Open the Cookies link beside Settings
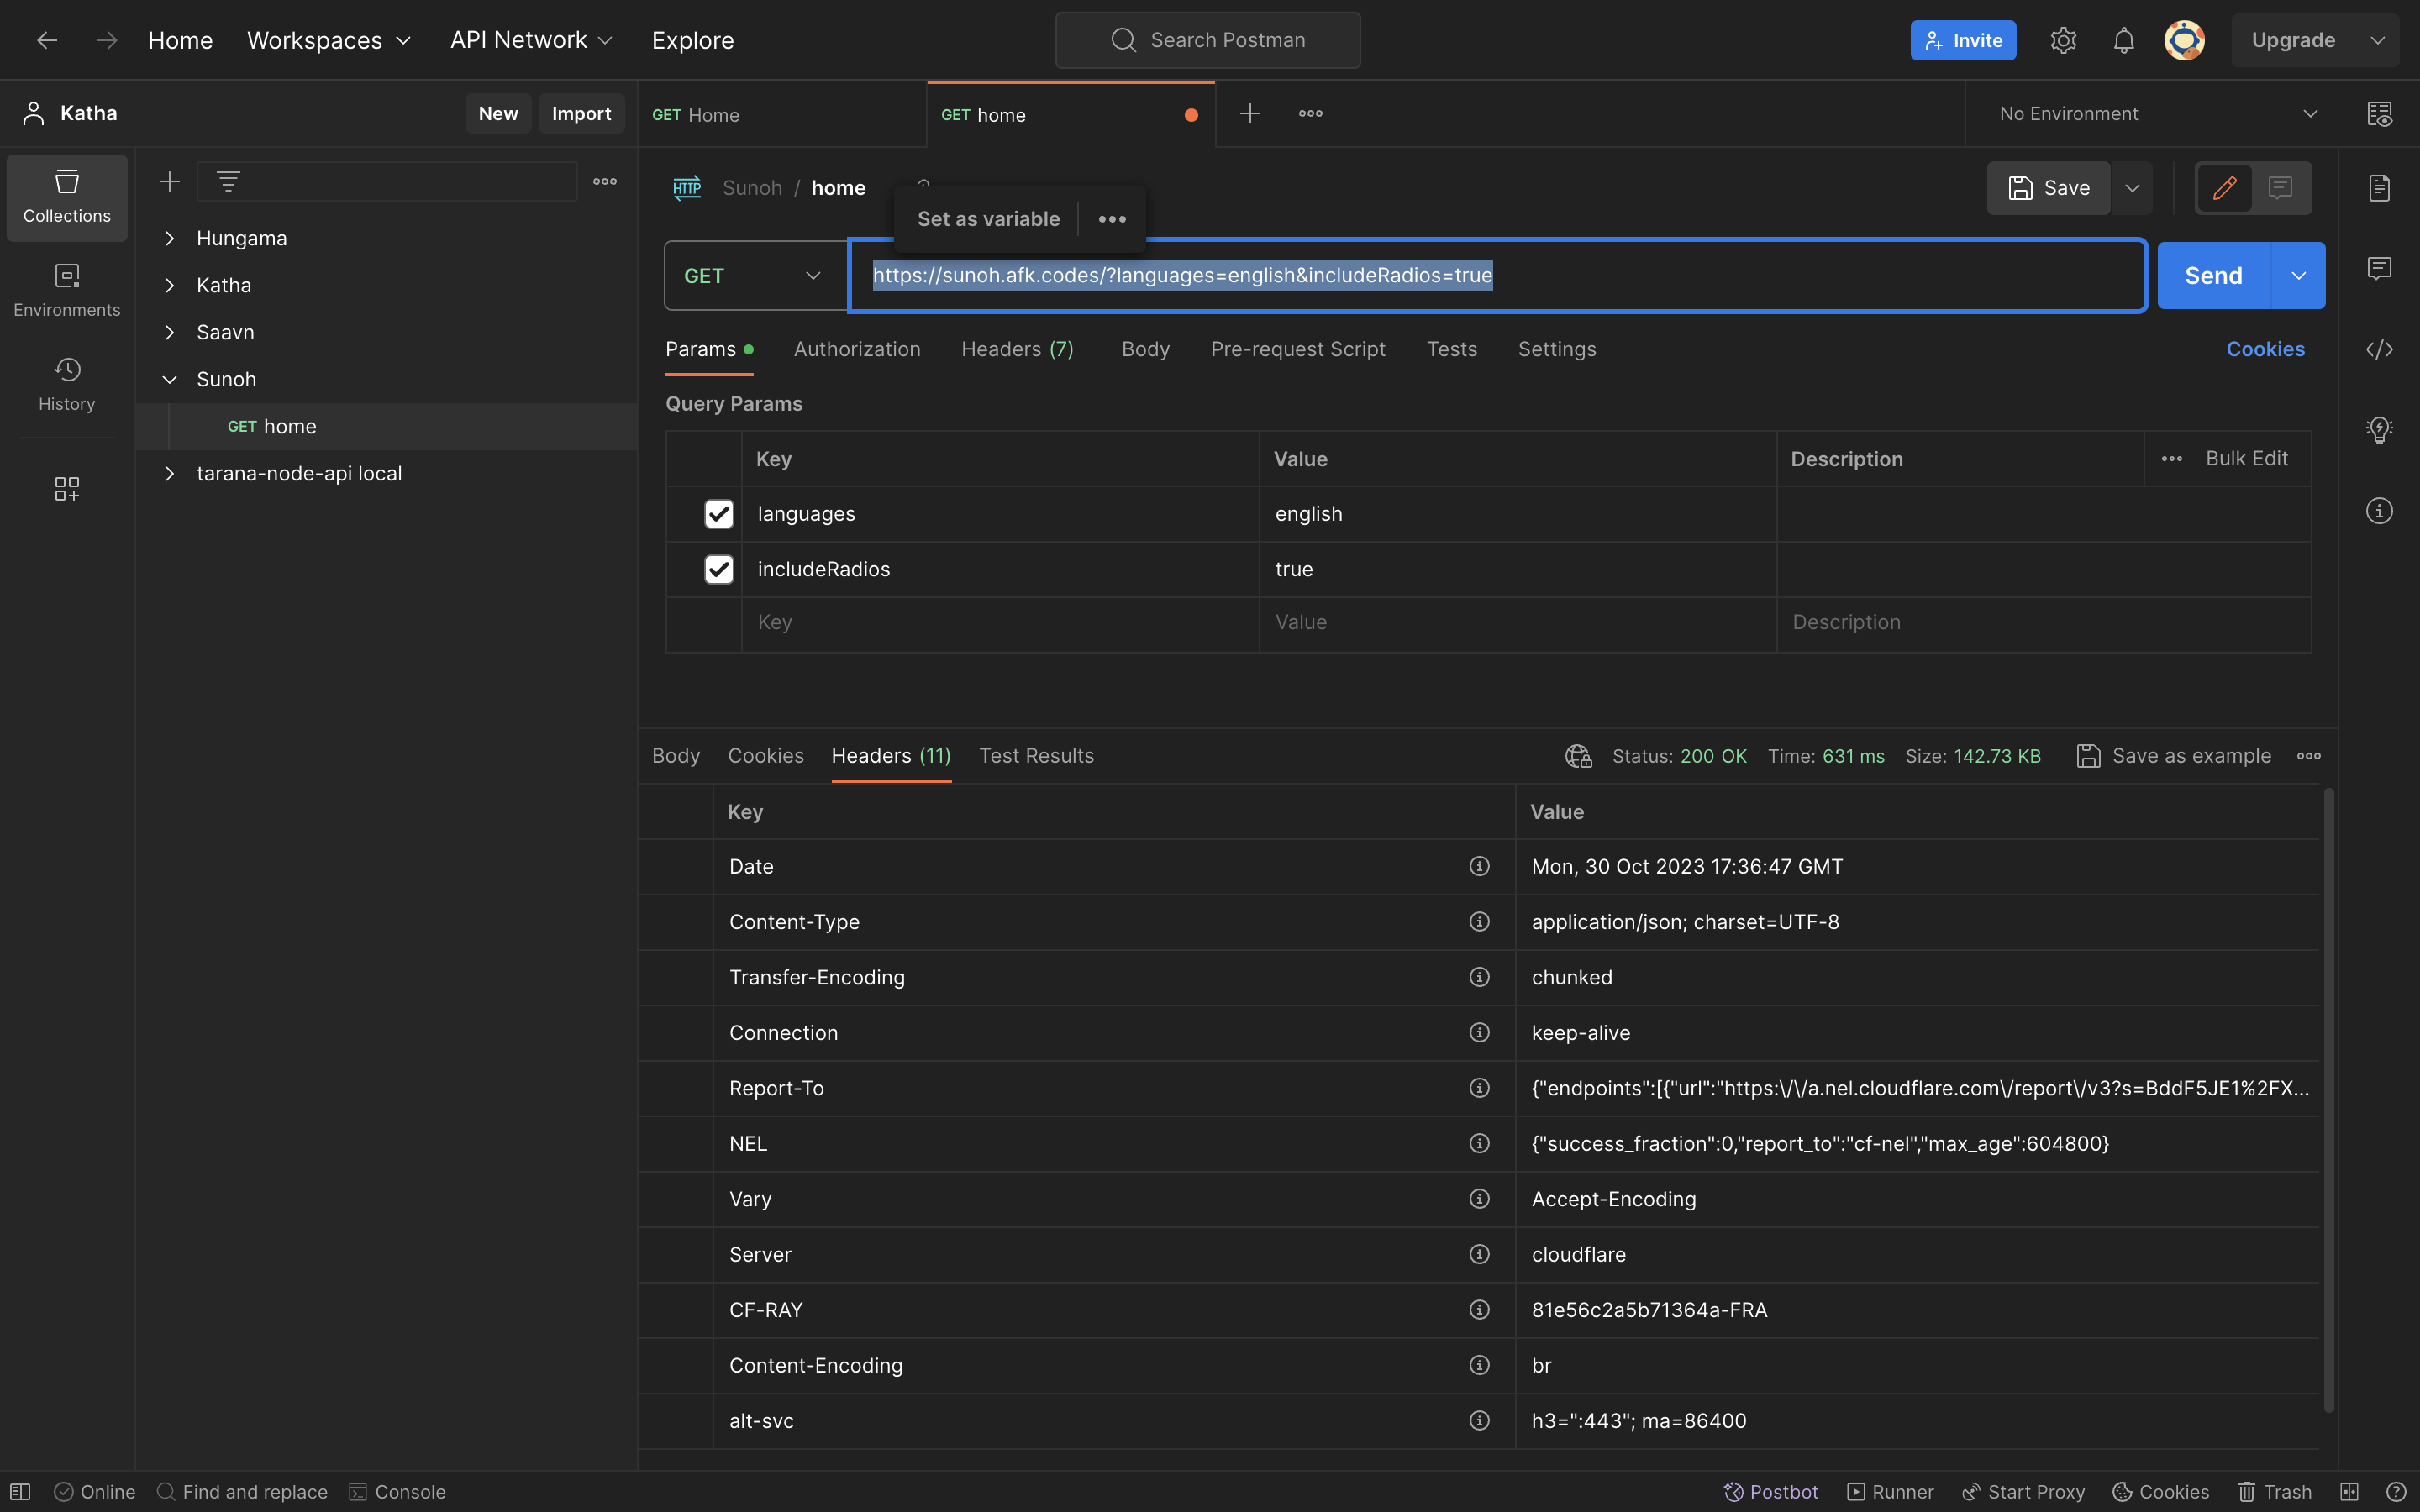 pos(2265,349)
